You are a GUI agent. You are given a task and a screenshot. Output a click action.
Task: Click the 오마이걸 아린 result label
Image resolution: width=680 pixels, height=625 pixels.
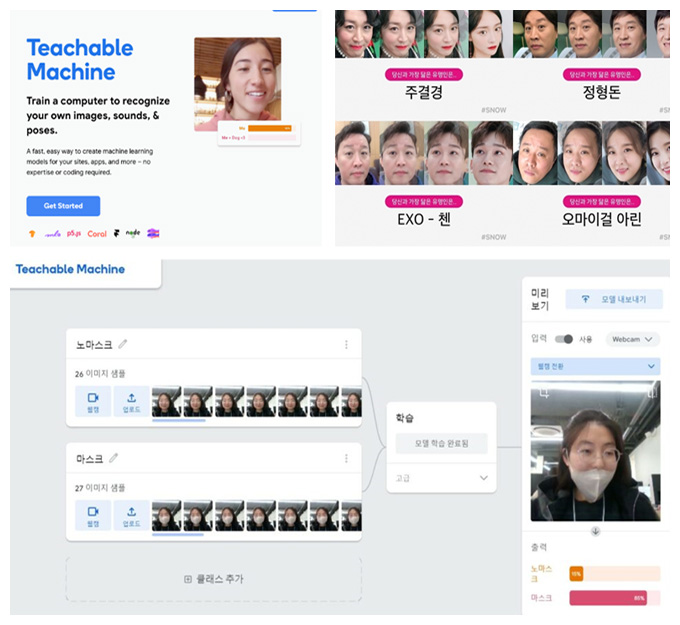(602, 219)
